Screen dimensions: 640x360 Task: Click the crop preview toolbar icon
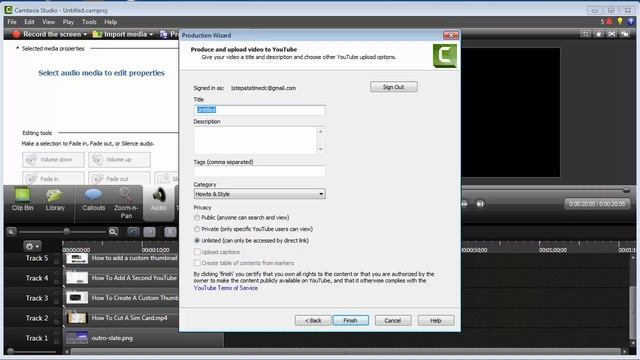[x=586, y=34]
